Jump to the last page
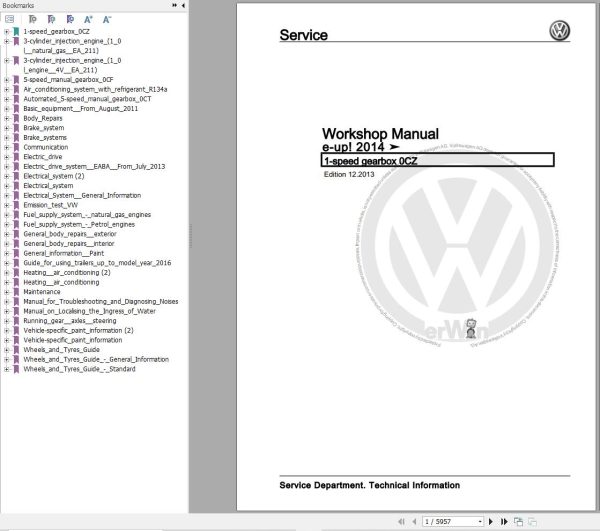 tap(504, 521)
